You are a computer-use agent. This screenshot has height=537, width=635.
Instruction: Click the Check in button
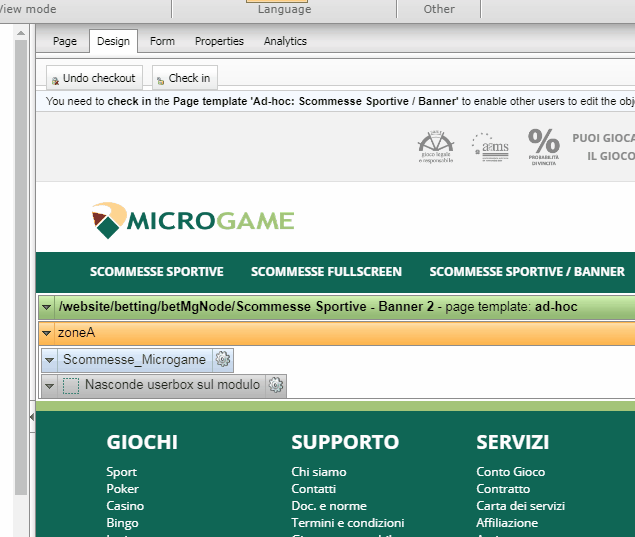tap(185, 78)
